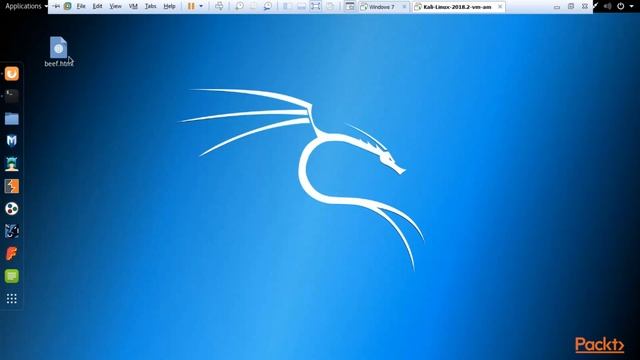Open the snapshot manager icon
This screenshot has height=360, width=640.
pos(268,6)
